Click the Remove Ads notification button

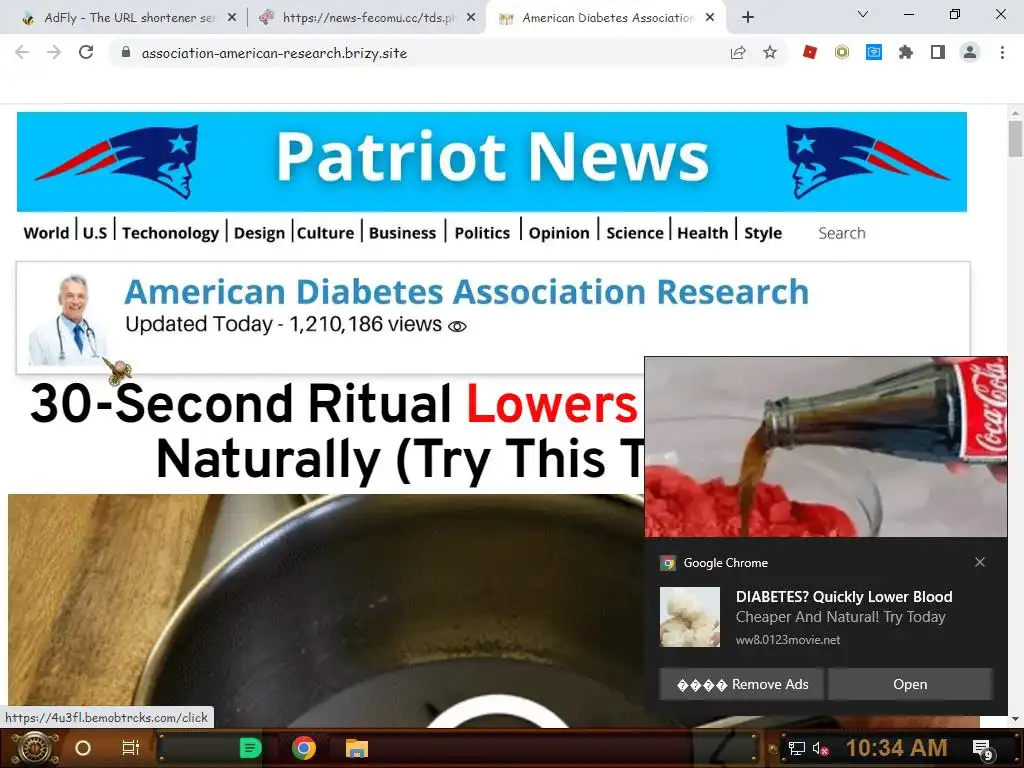(x=741, y=684)
